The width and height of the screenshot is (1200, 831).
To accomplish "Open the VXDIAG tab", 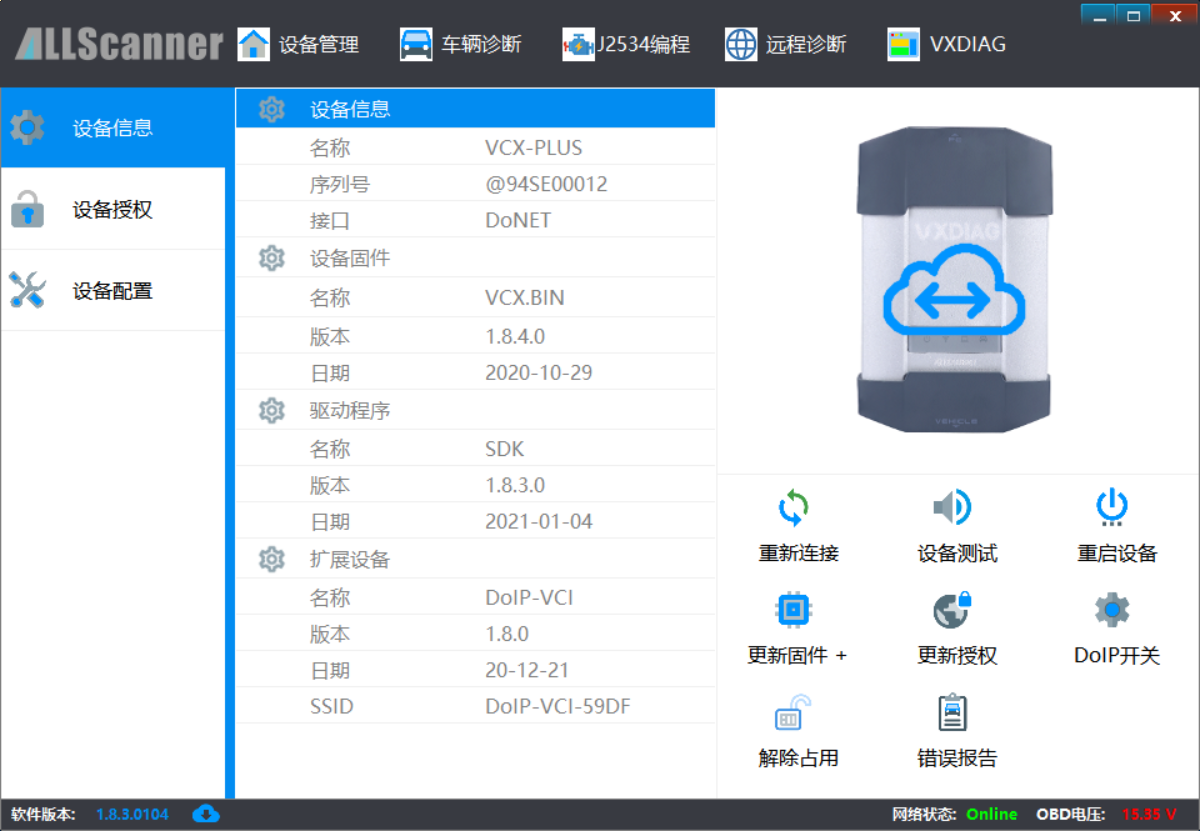I will tap(947, 44).
